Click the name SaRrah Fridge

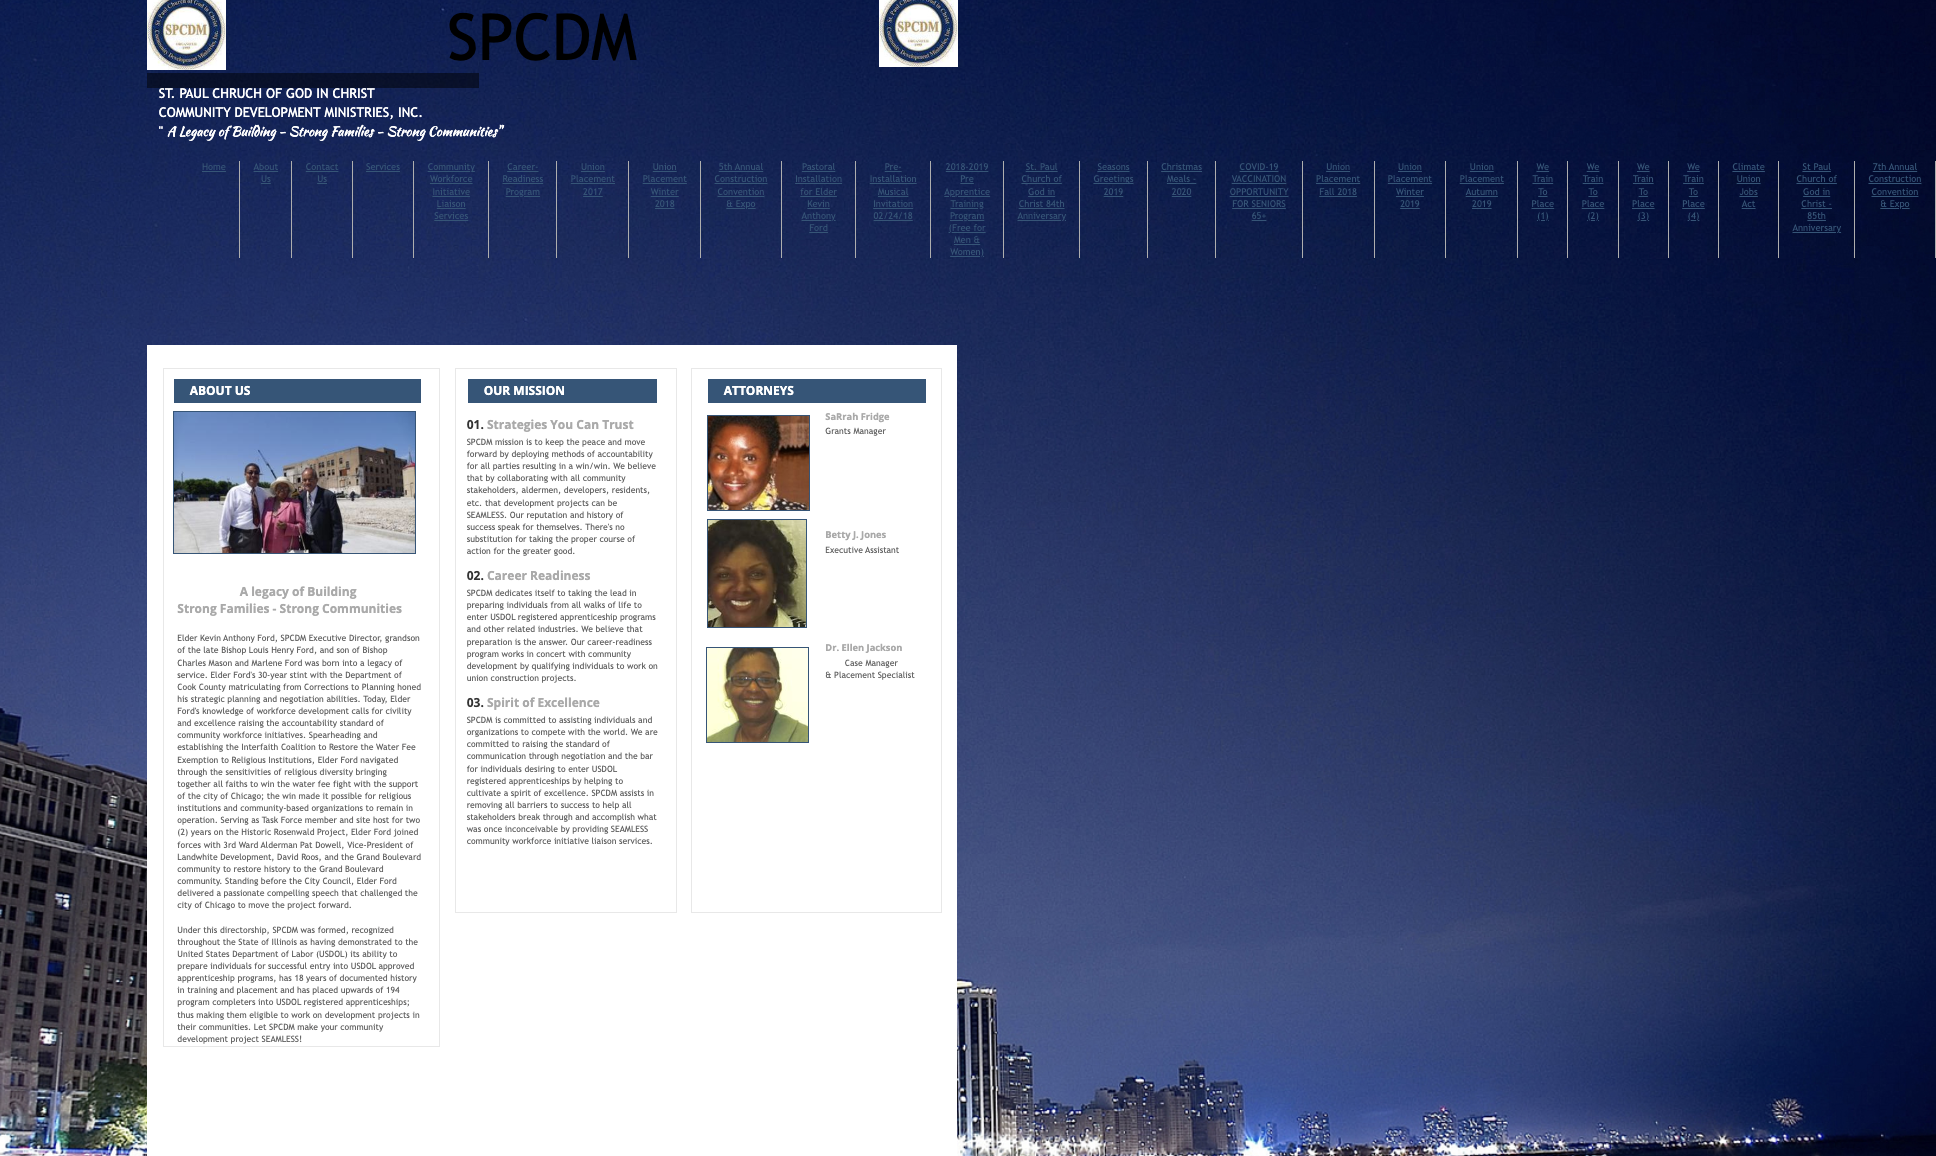click(857, 417)
